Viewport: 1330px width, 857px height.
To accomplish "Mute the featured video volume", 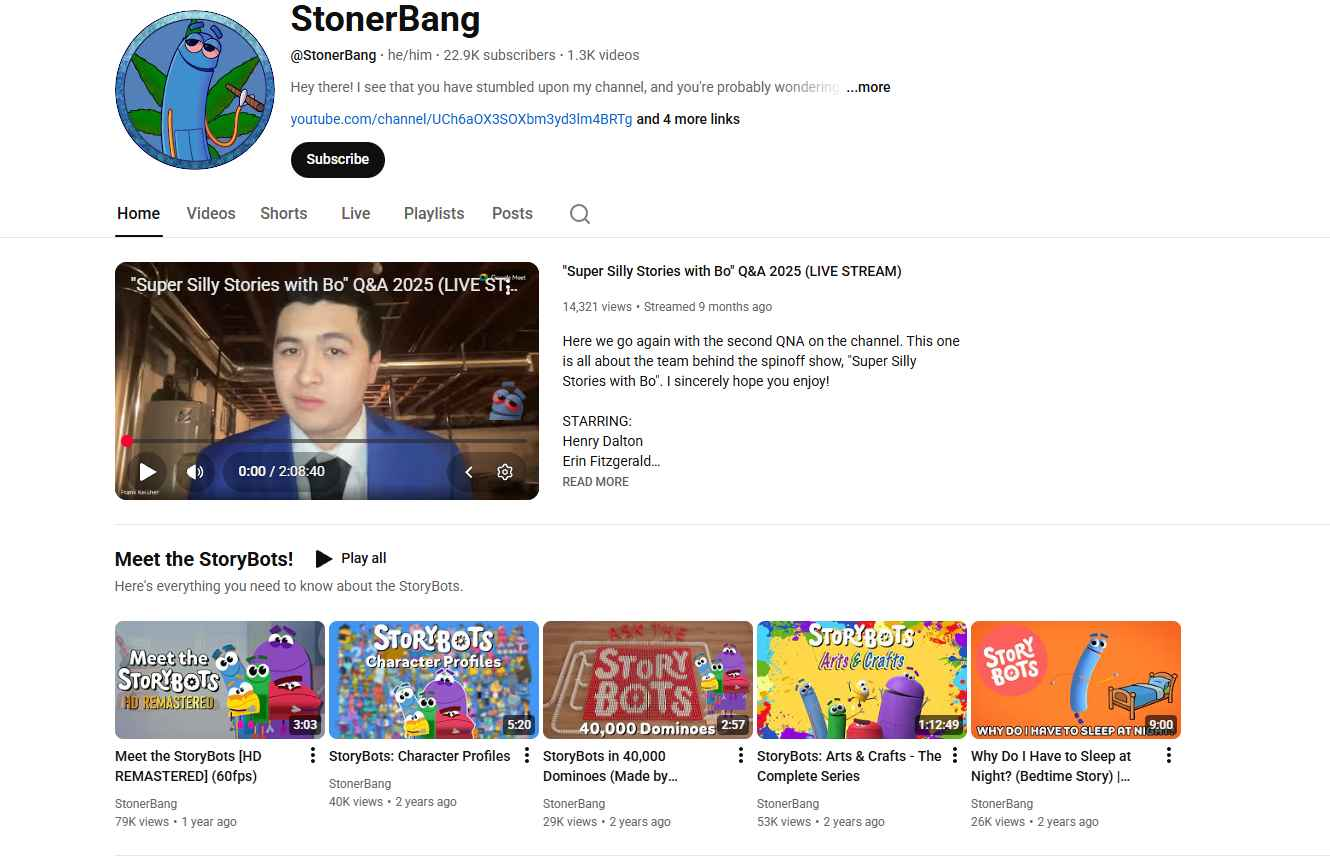I will coord(195,472).
